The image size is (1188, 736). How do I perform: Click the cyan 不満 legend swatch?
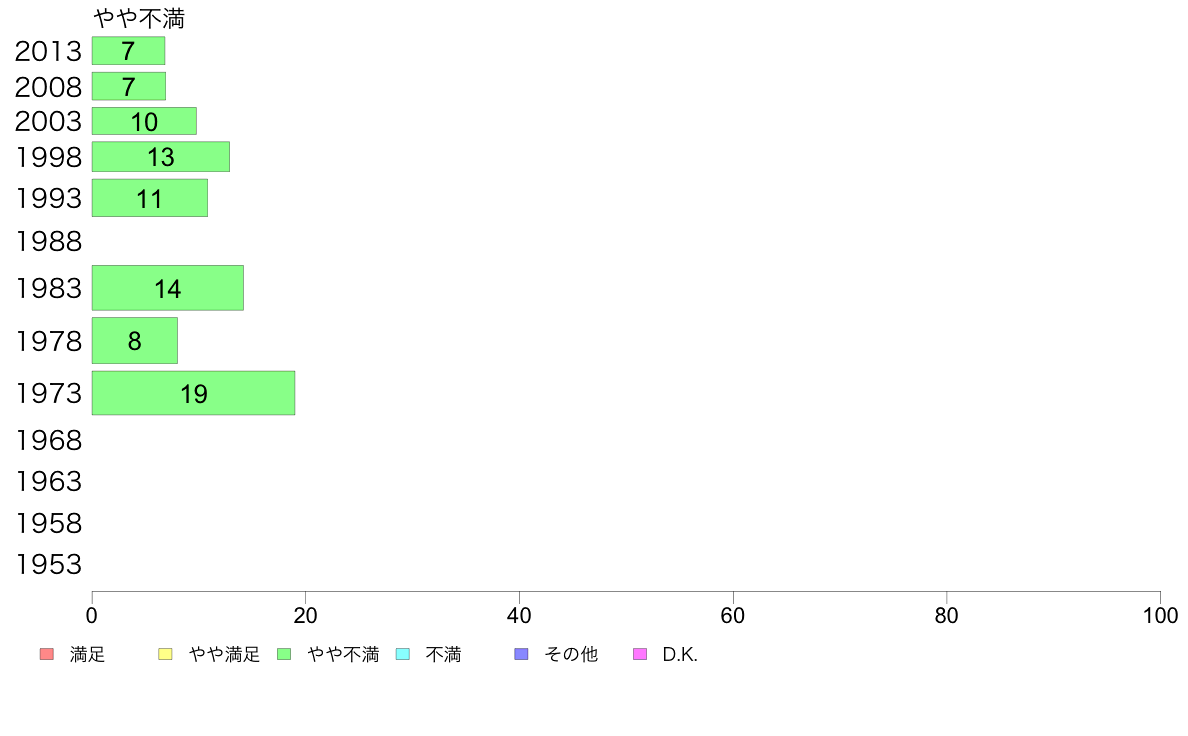pos(403,654)
